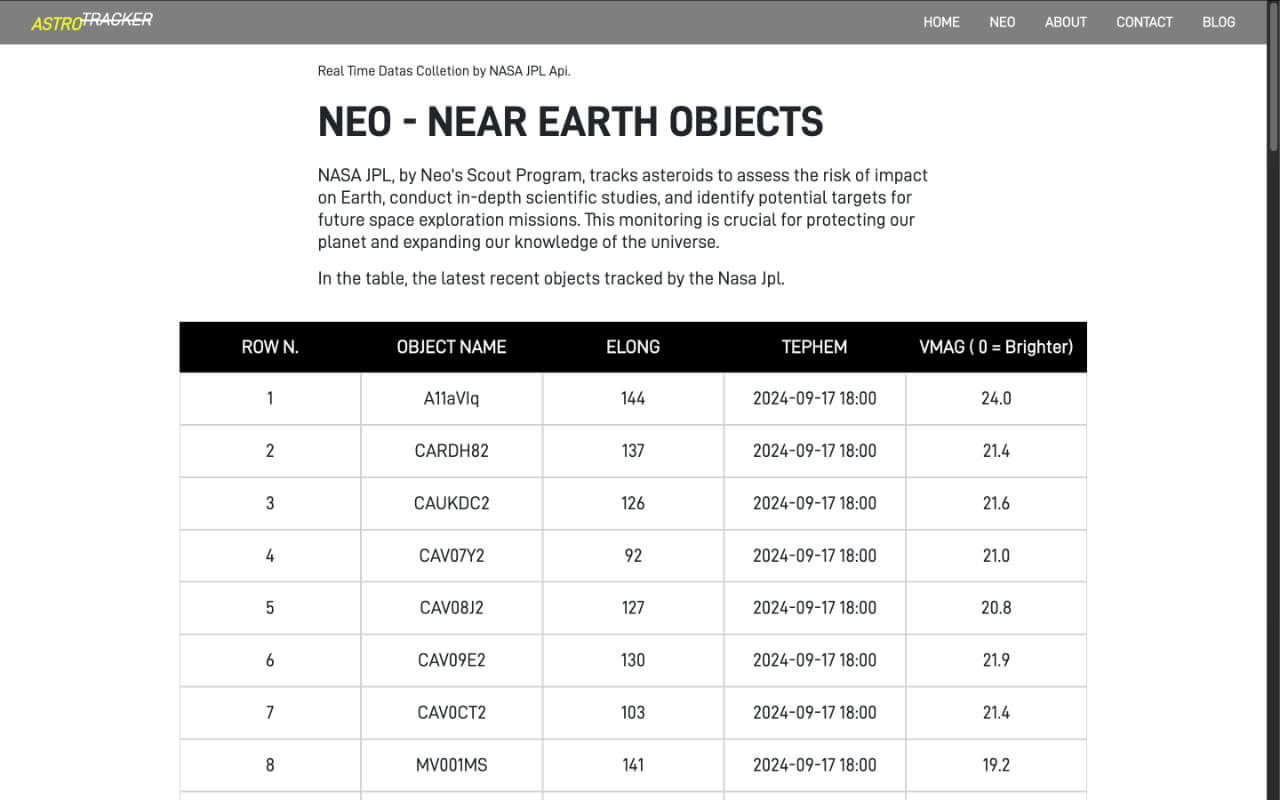The width and height of the screenshot is (1280, 800).
Task: Click the ROW N. column header
Action: (x=269, y=347)
